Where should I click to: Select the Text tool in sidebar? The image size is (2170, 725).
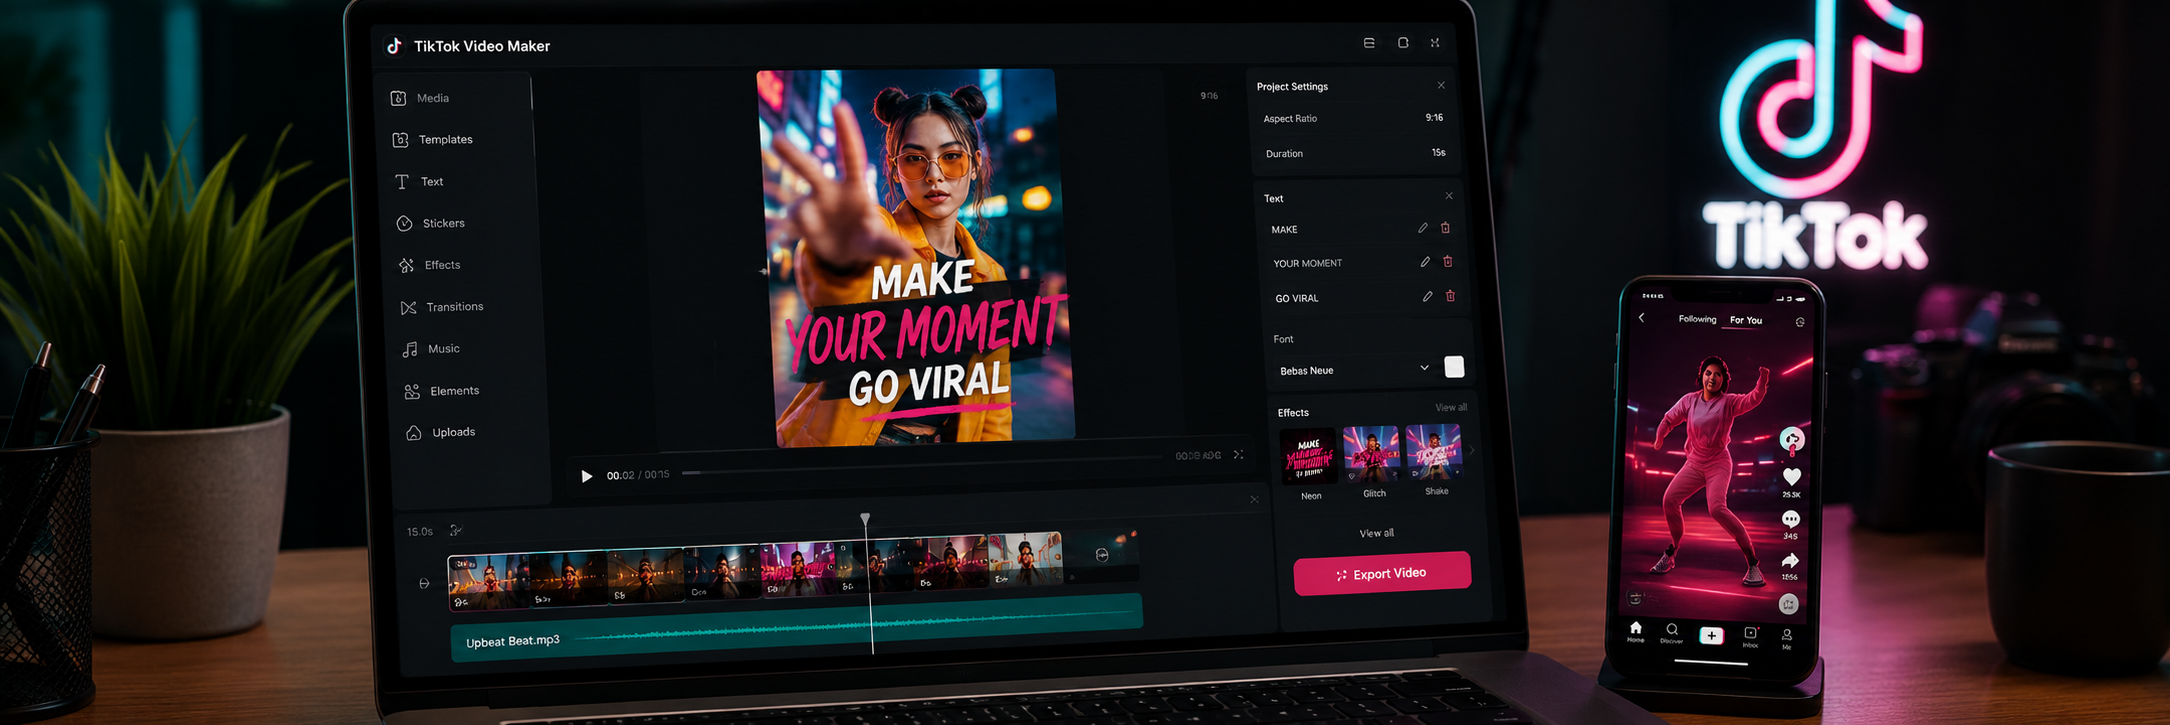point(418,182)
